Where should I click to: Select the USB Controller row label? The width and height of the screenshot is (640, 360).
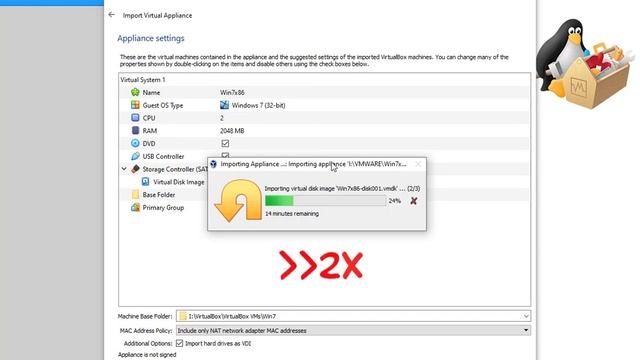tap(163, 156)
